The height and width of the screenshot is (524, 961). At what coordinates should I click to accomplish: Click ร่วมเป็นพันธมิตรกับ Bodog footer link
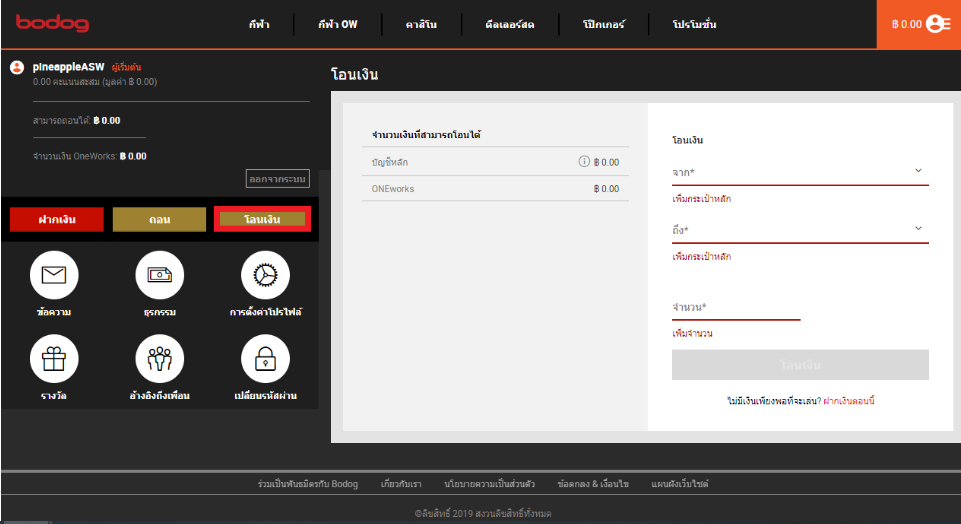coord(308,484)
